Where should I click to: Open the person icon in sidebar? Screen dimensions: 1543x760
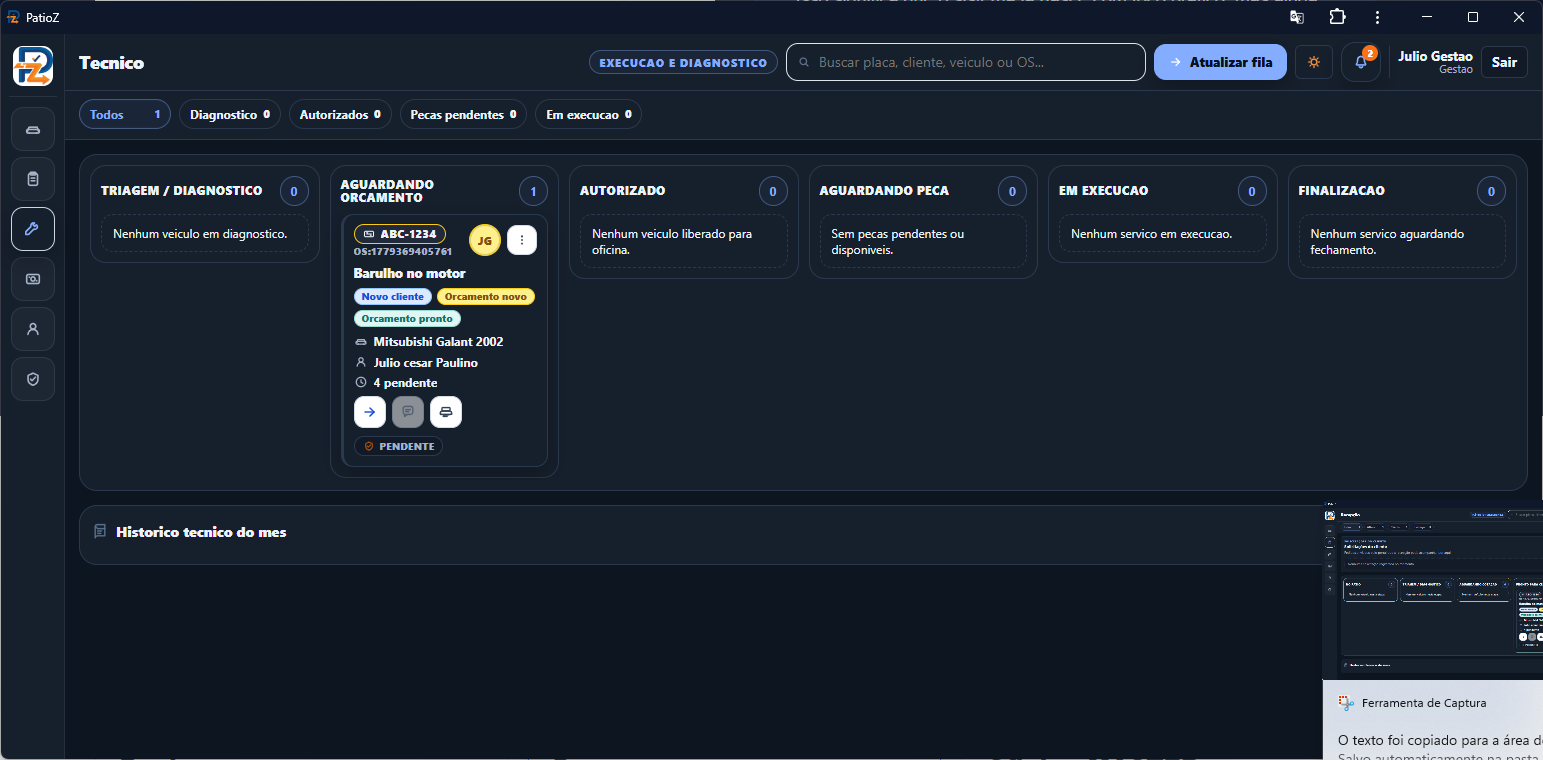pos(33,329)
